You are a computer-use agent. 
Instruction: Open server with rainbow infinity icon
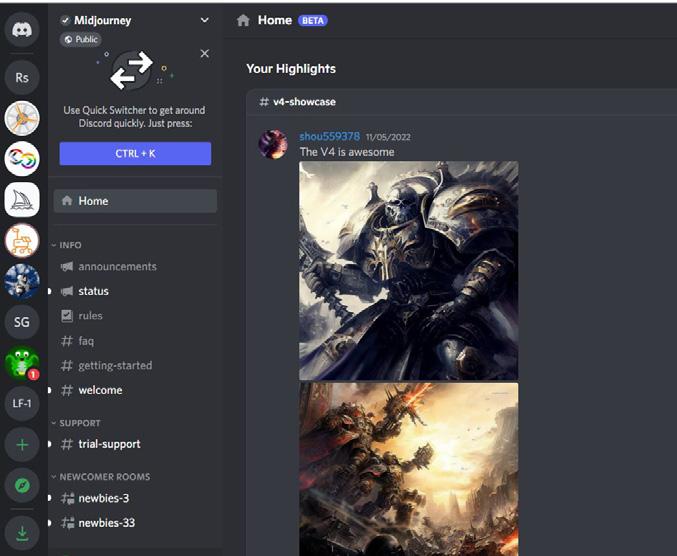click(x=22, y=159)
